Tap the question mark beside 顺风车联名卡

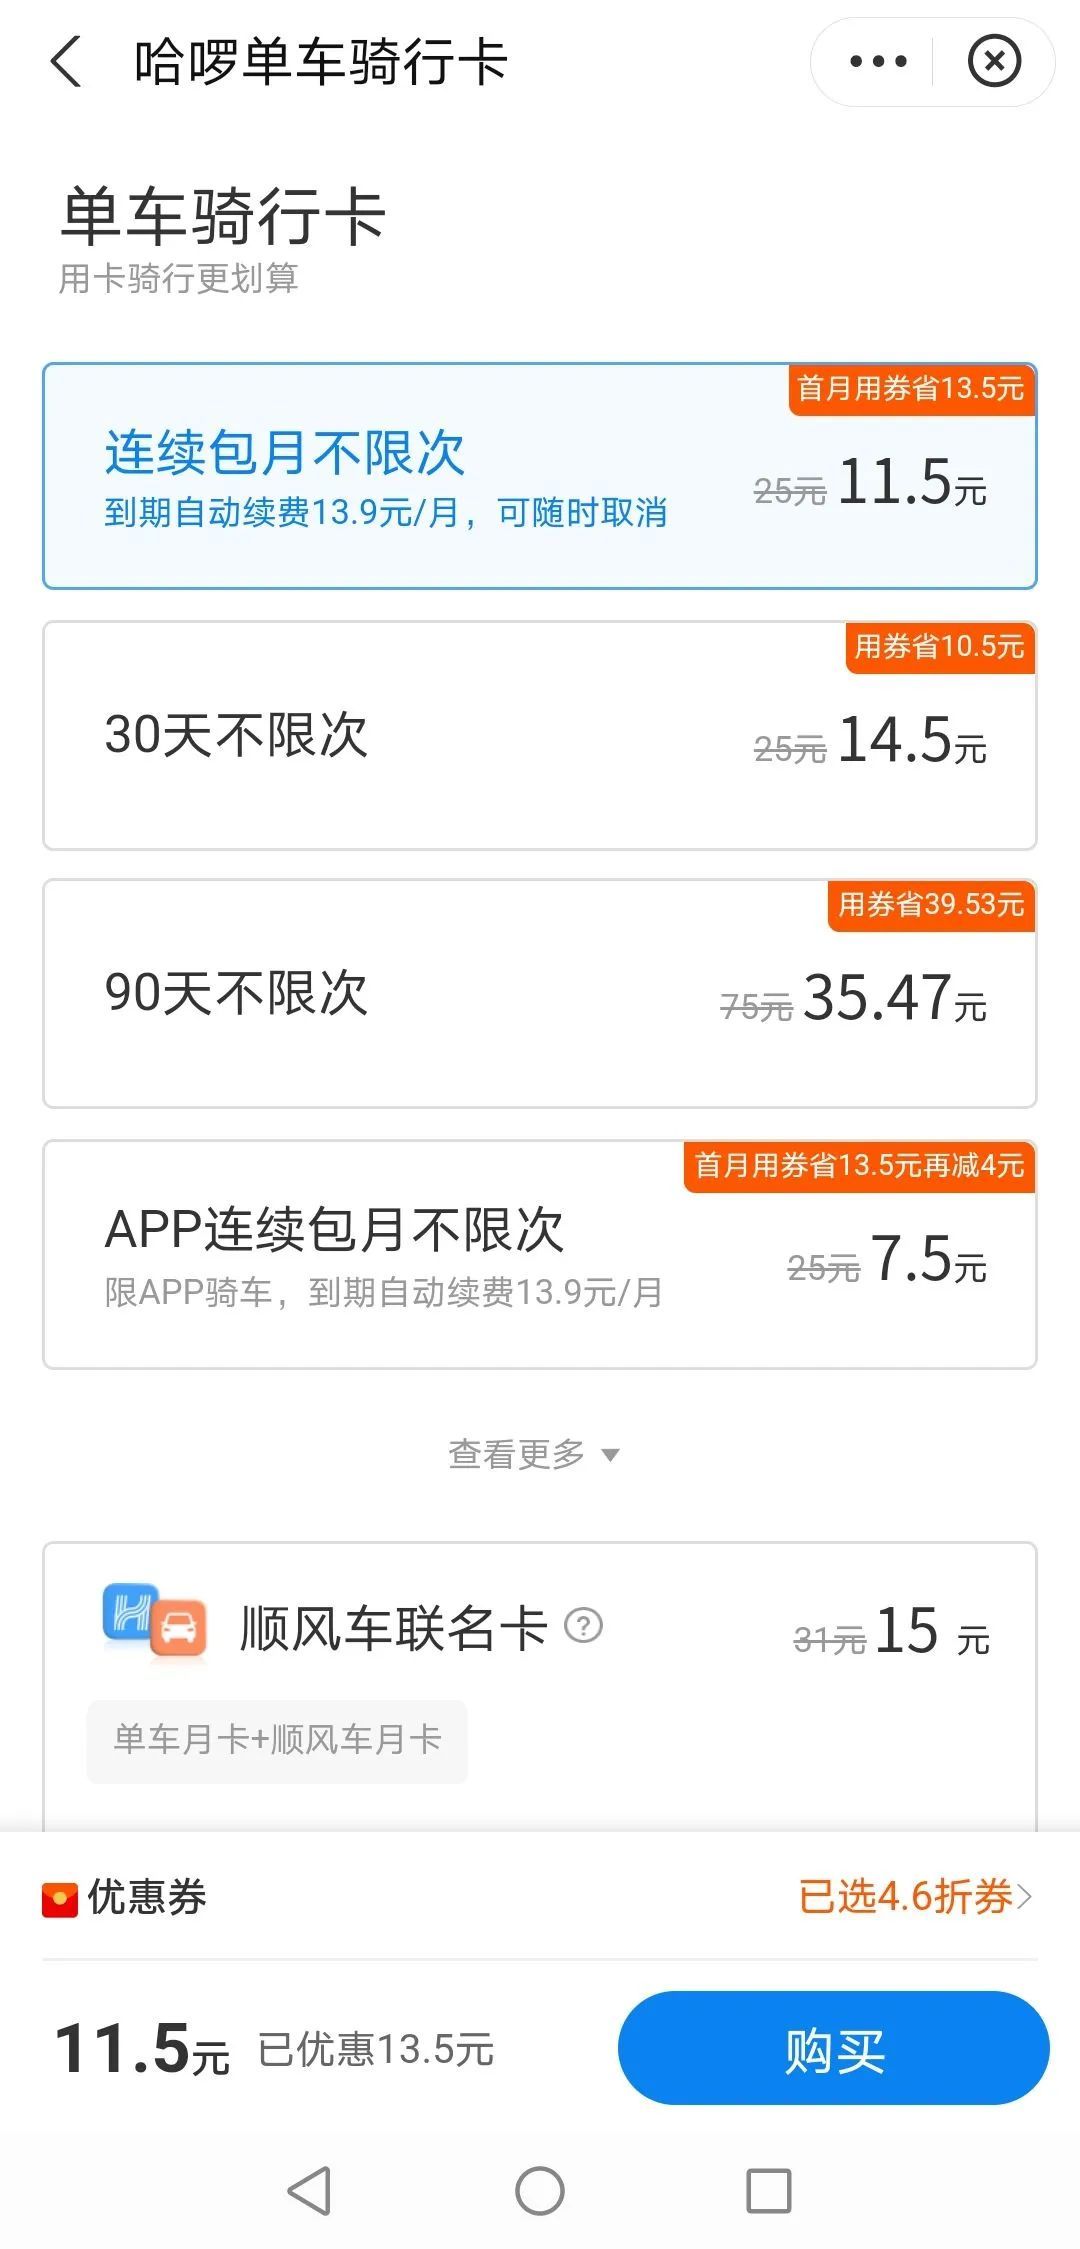(584, 1625)
